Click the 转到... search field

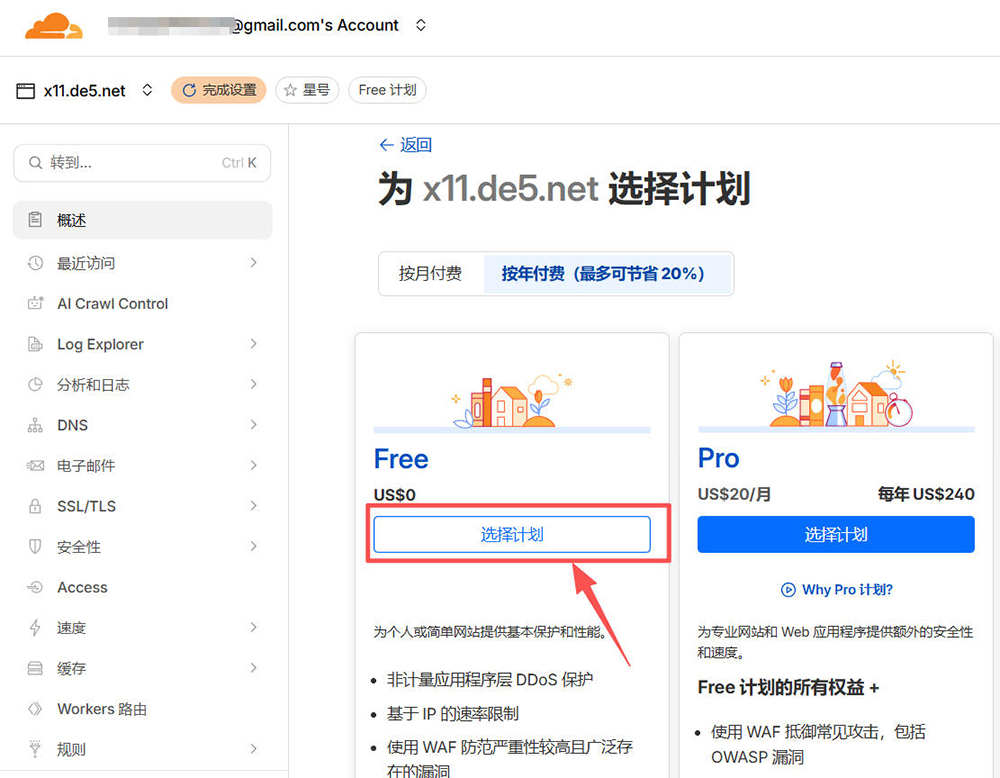point(142,163)
